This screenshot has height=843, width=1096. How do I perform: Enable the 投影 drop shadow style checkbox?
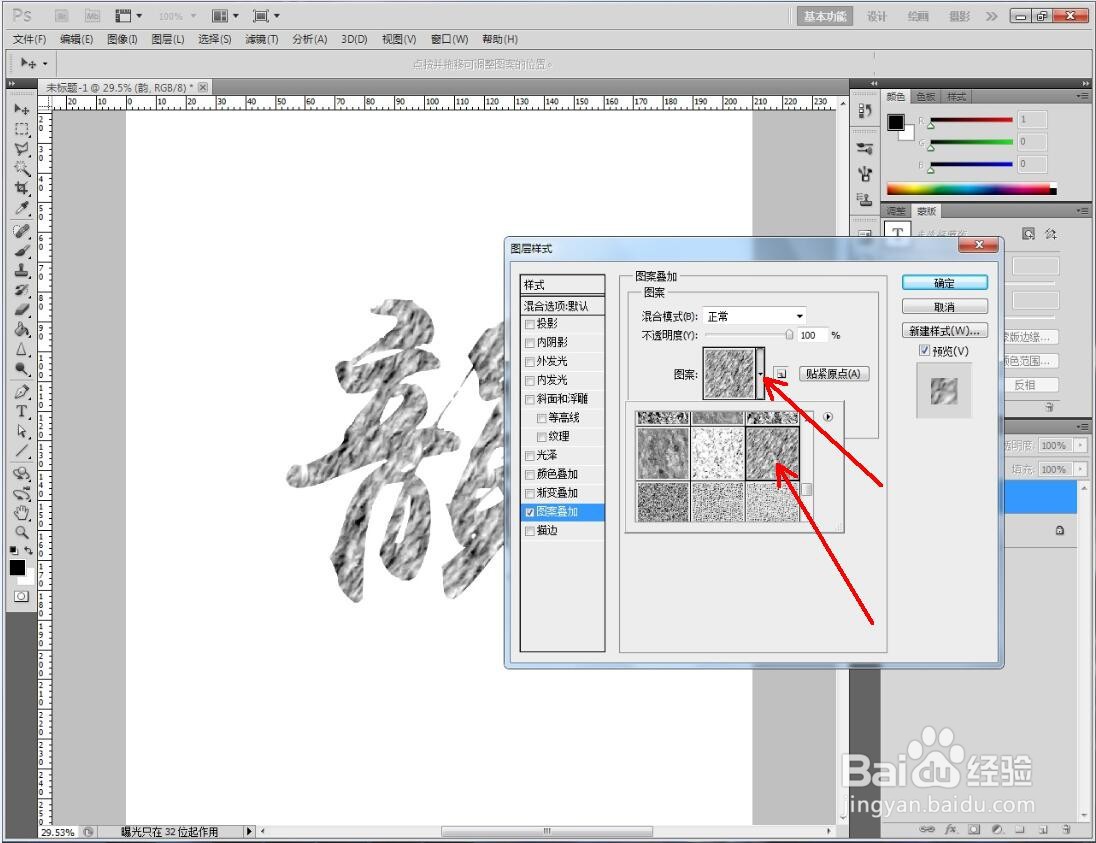530,323
